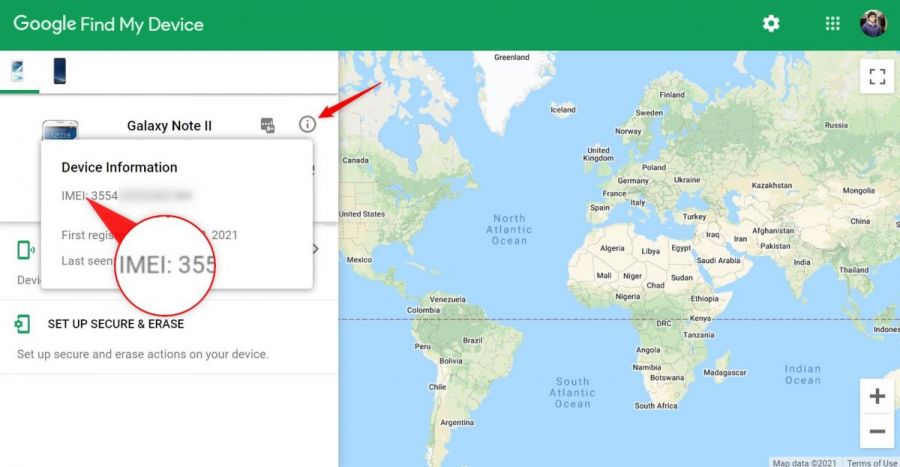Viewport: 900px width, 467px height.
Task: Click Kazakhstan label on the map
Action: click(771, 185)
